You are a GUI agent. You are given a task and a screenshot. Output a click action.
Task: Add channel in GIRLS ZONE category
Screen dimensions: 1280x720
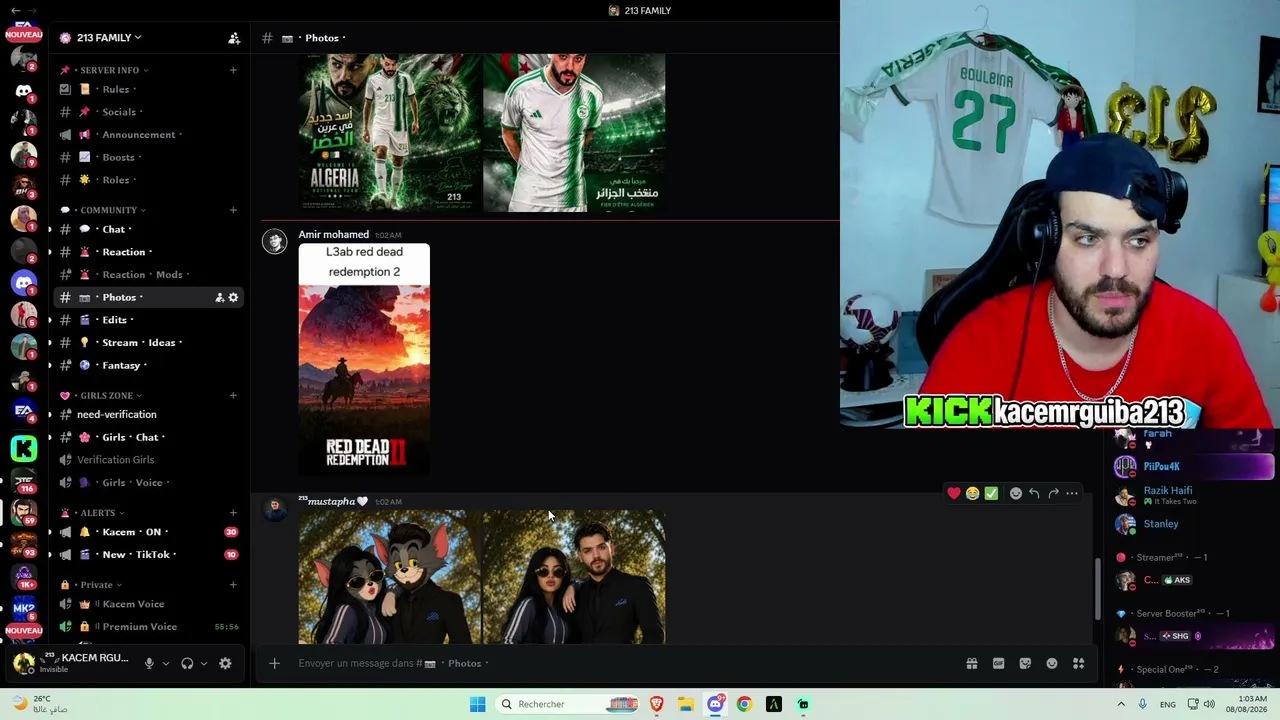(x=233, y=395)
